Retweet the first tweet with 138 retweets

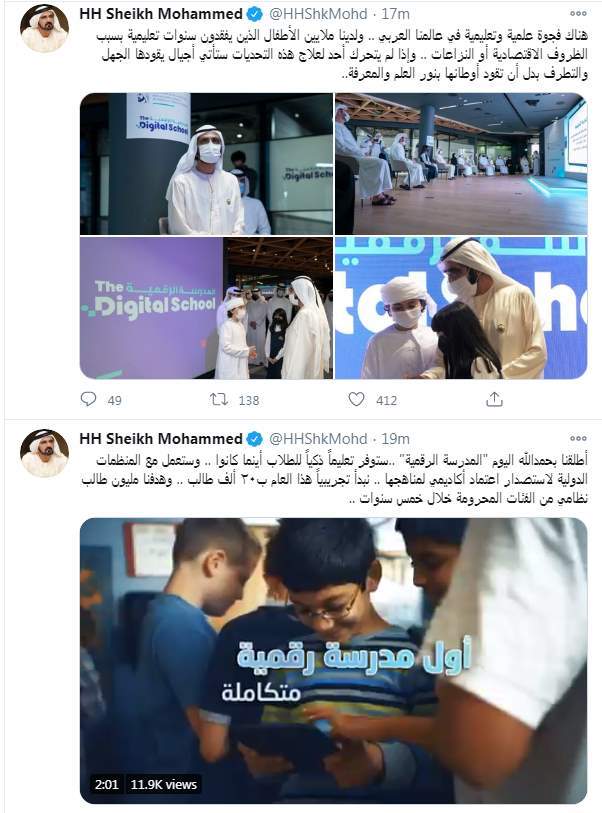(219, 399)
